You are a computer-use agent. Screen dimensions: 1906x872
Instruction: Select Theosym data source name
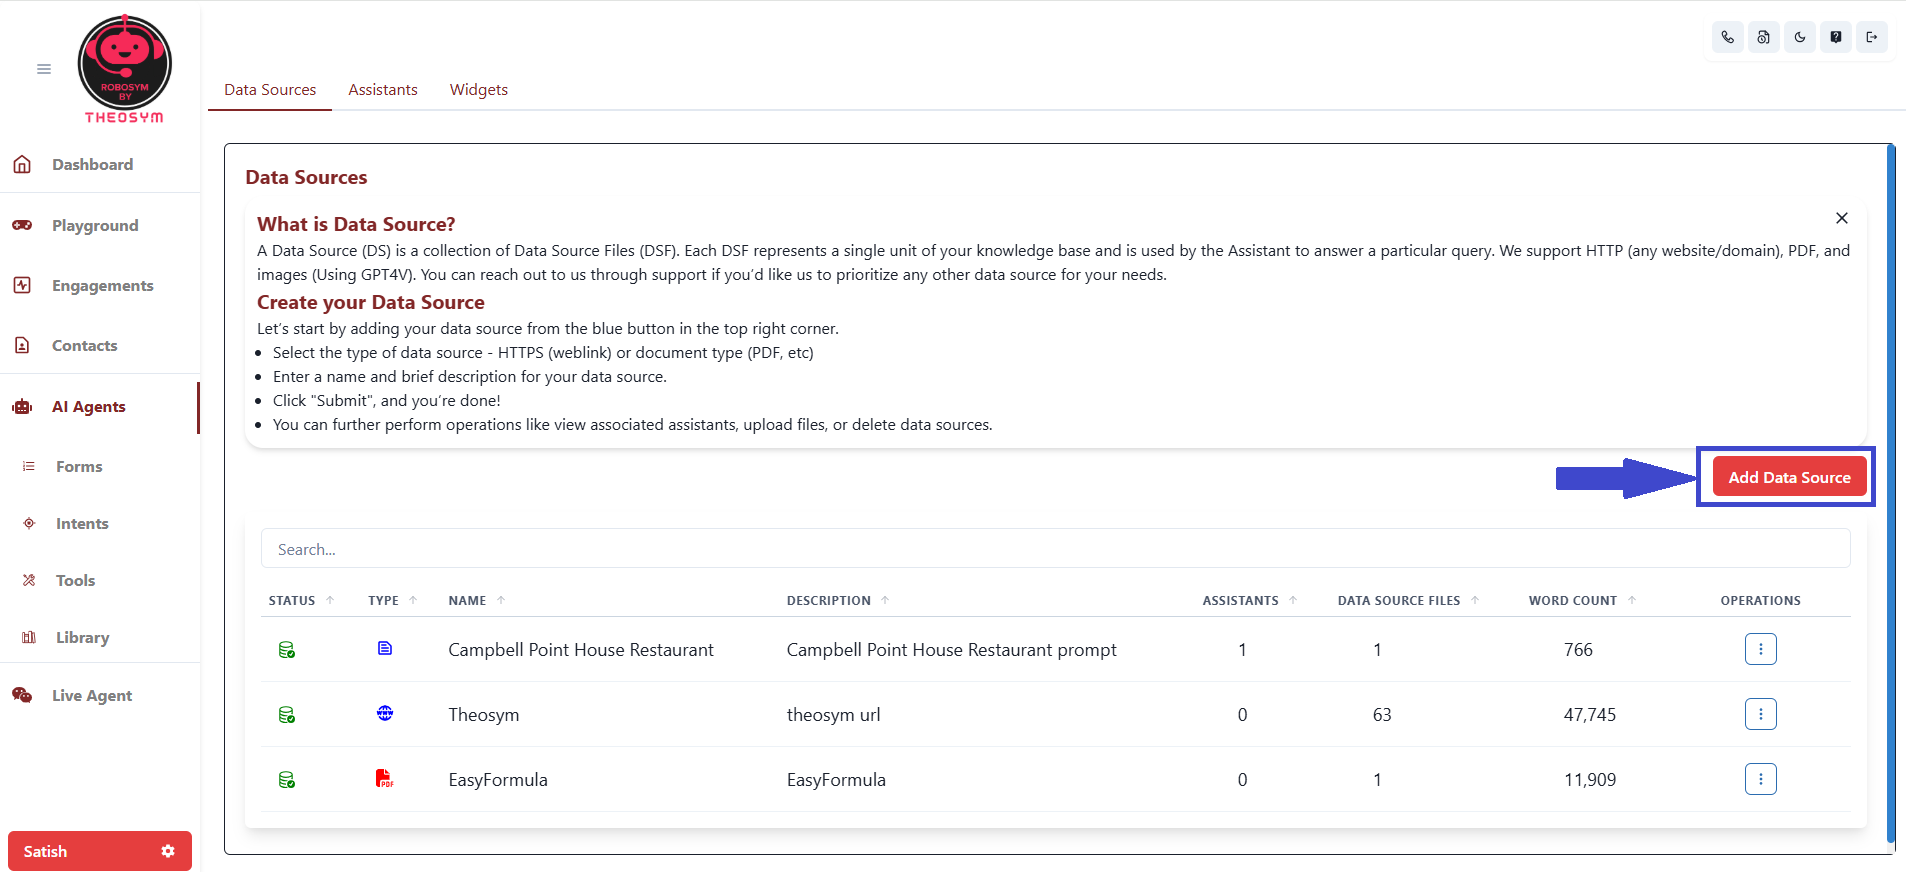click(x=484, y=715)
